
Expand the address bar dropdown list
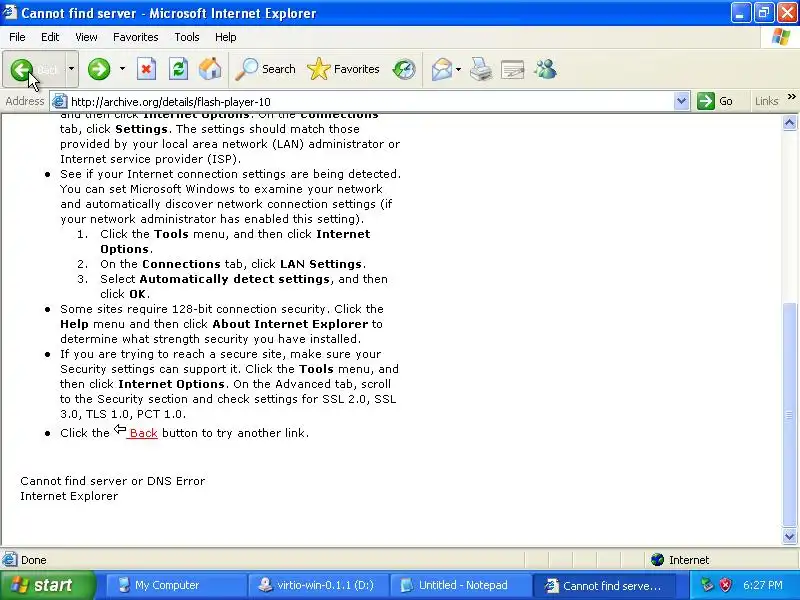(x=681, y=102)
